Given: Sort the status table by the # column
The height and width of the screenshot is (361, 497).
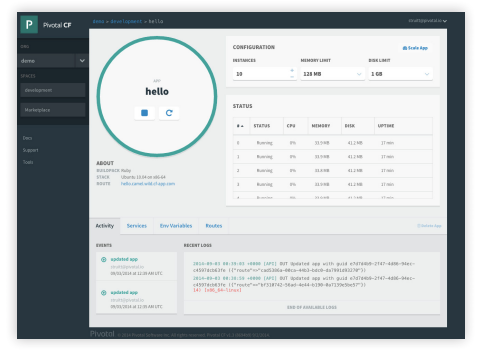Looking at the screenshot, I should 240,126.
